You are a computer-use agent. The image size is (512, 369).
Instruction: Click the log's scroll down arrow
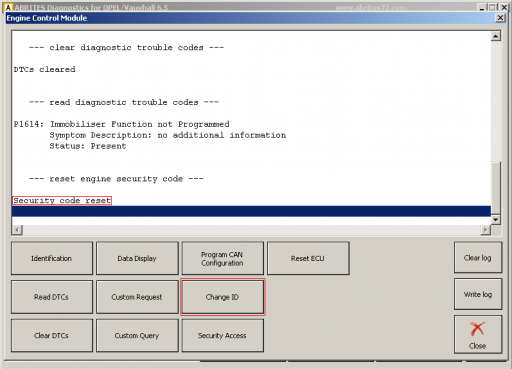pos(496,219)
